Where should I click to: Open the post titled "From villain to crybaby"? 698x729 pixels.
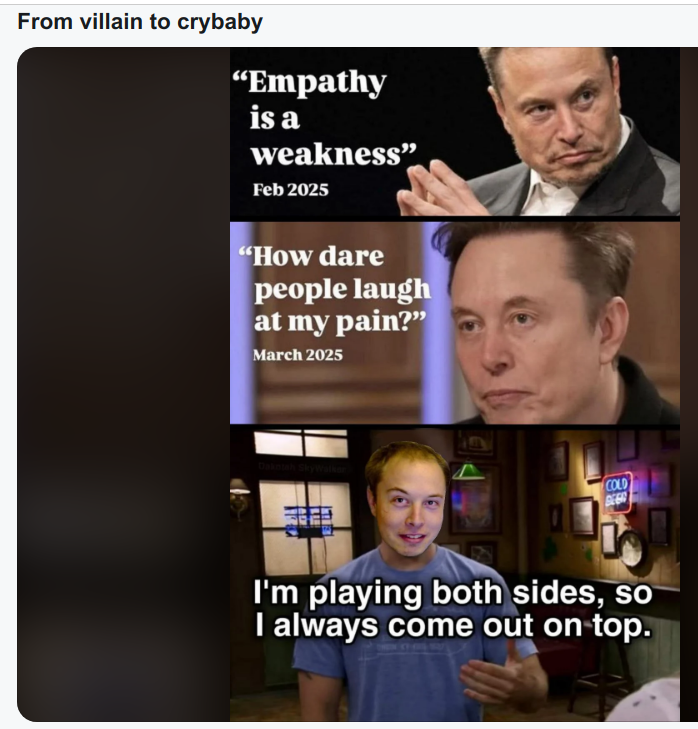pos(140,22)
